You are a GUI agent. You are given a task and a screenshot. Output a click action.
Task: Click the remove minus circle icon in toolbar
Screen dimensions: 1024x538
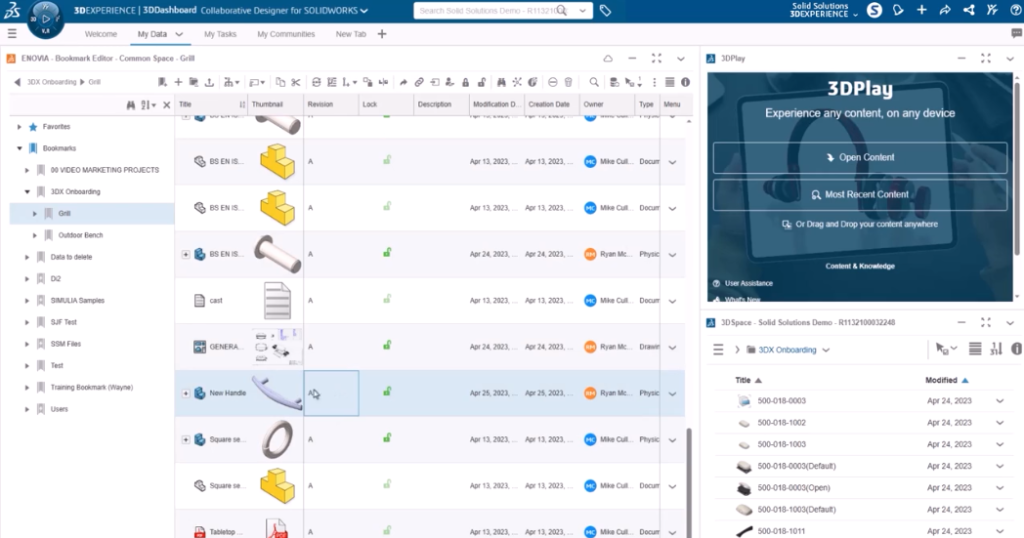552,82
